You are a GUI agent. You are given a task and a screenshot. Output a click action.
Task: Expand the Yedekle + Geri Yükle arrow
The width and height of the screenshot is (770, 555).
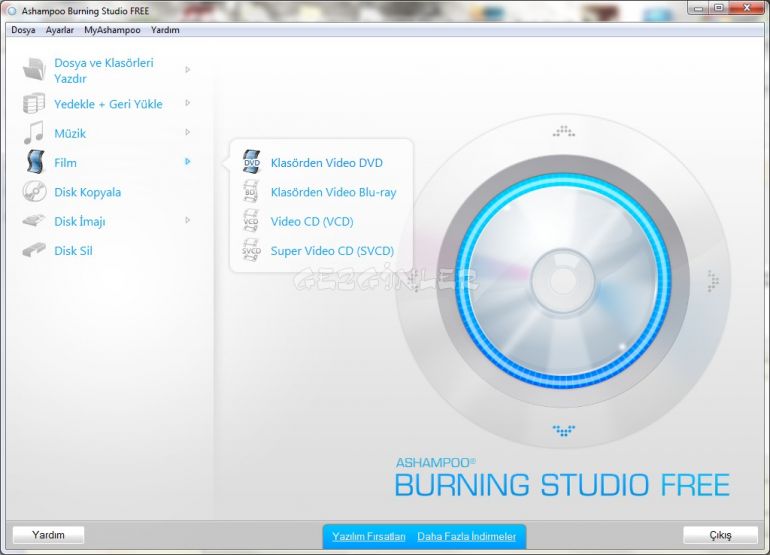[x=188, y=103]
